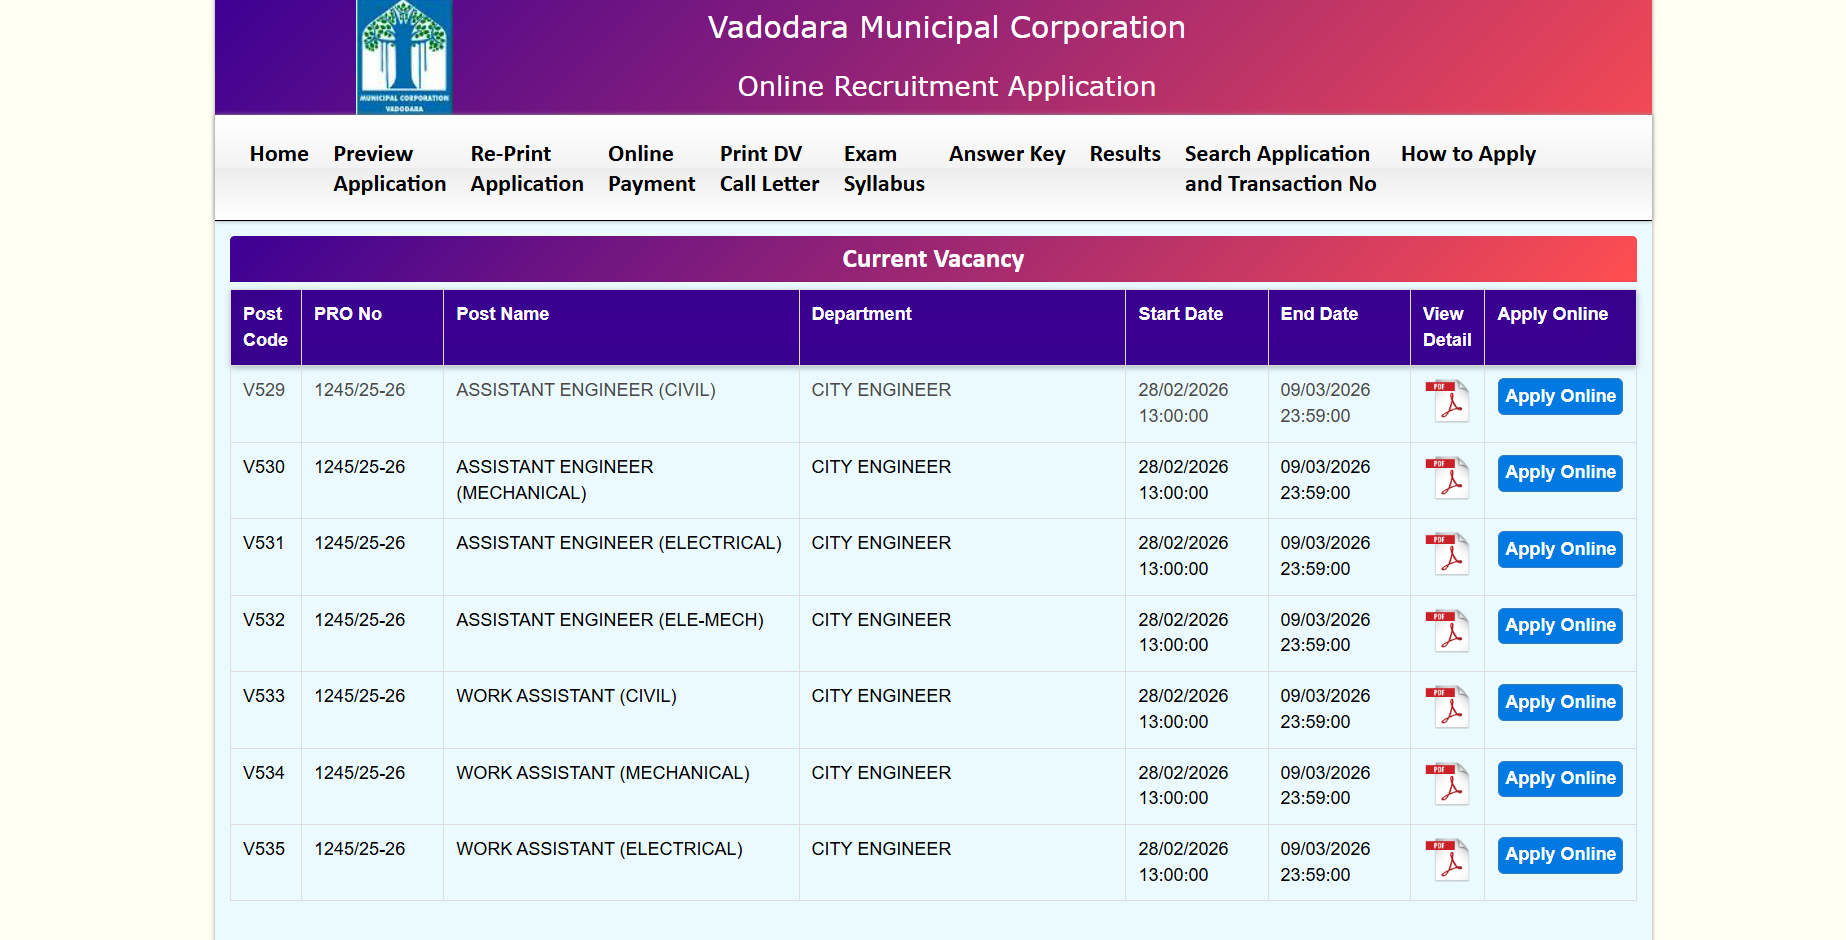Open Search Application and Transaction No
The image size is (1846, 940).
(x=1280, y=169)
